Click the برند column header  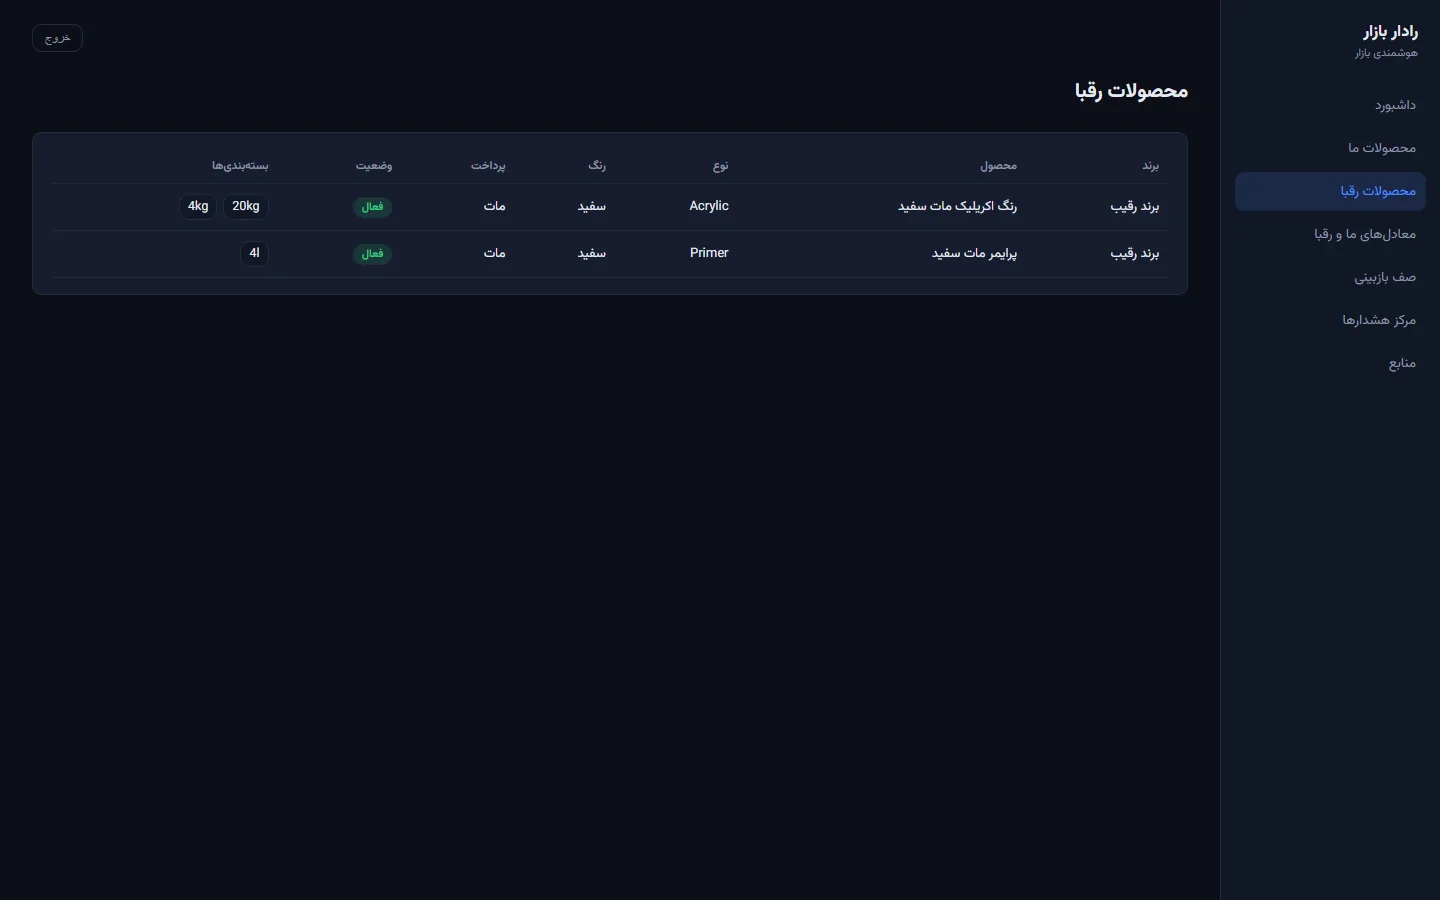(x=1151, y=166)
